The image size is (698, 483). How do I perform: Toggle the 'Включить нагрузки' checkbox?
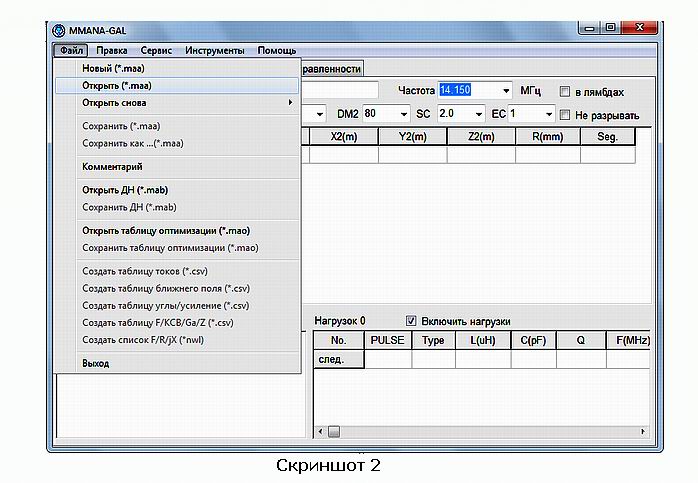pyautogui.click(x=411, y=321)
